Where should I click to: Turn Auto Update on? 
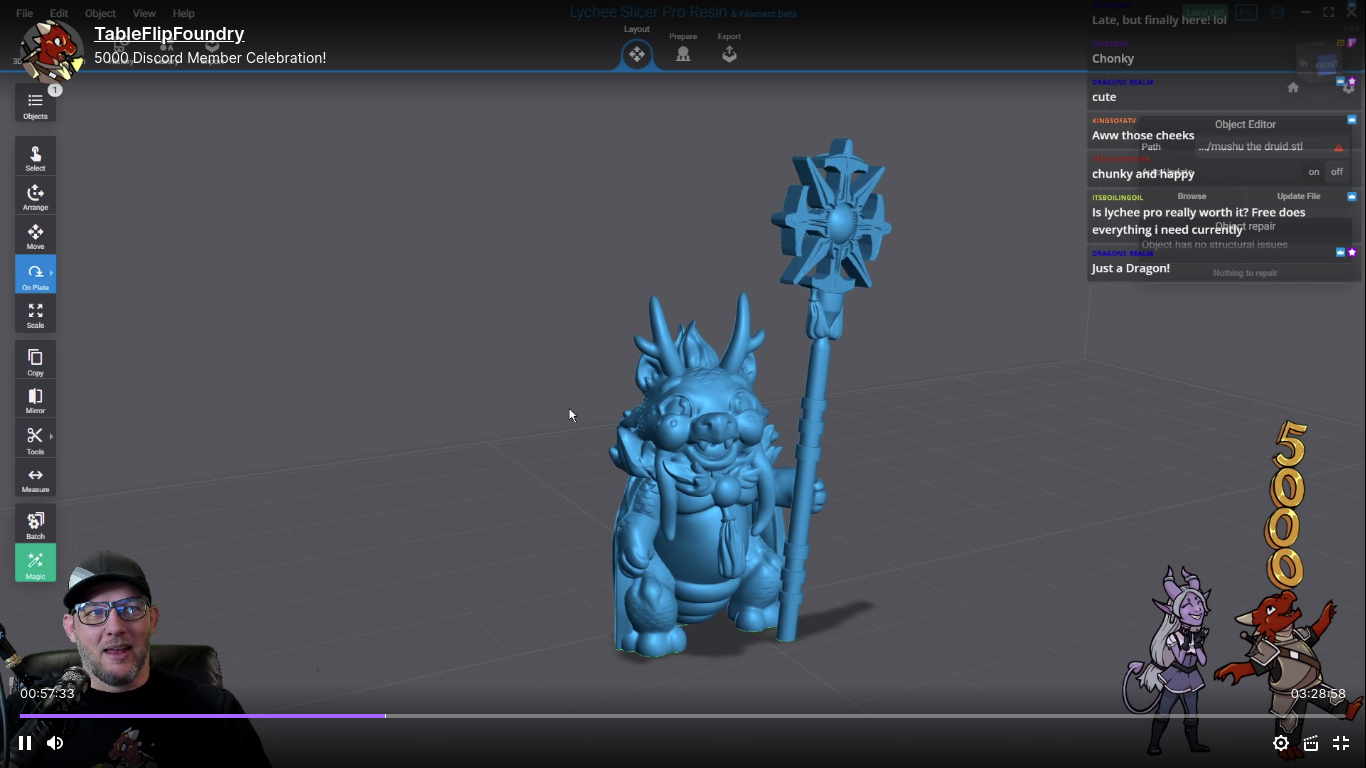point(1314,172)
